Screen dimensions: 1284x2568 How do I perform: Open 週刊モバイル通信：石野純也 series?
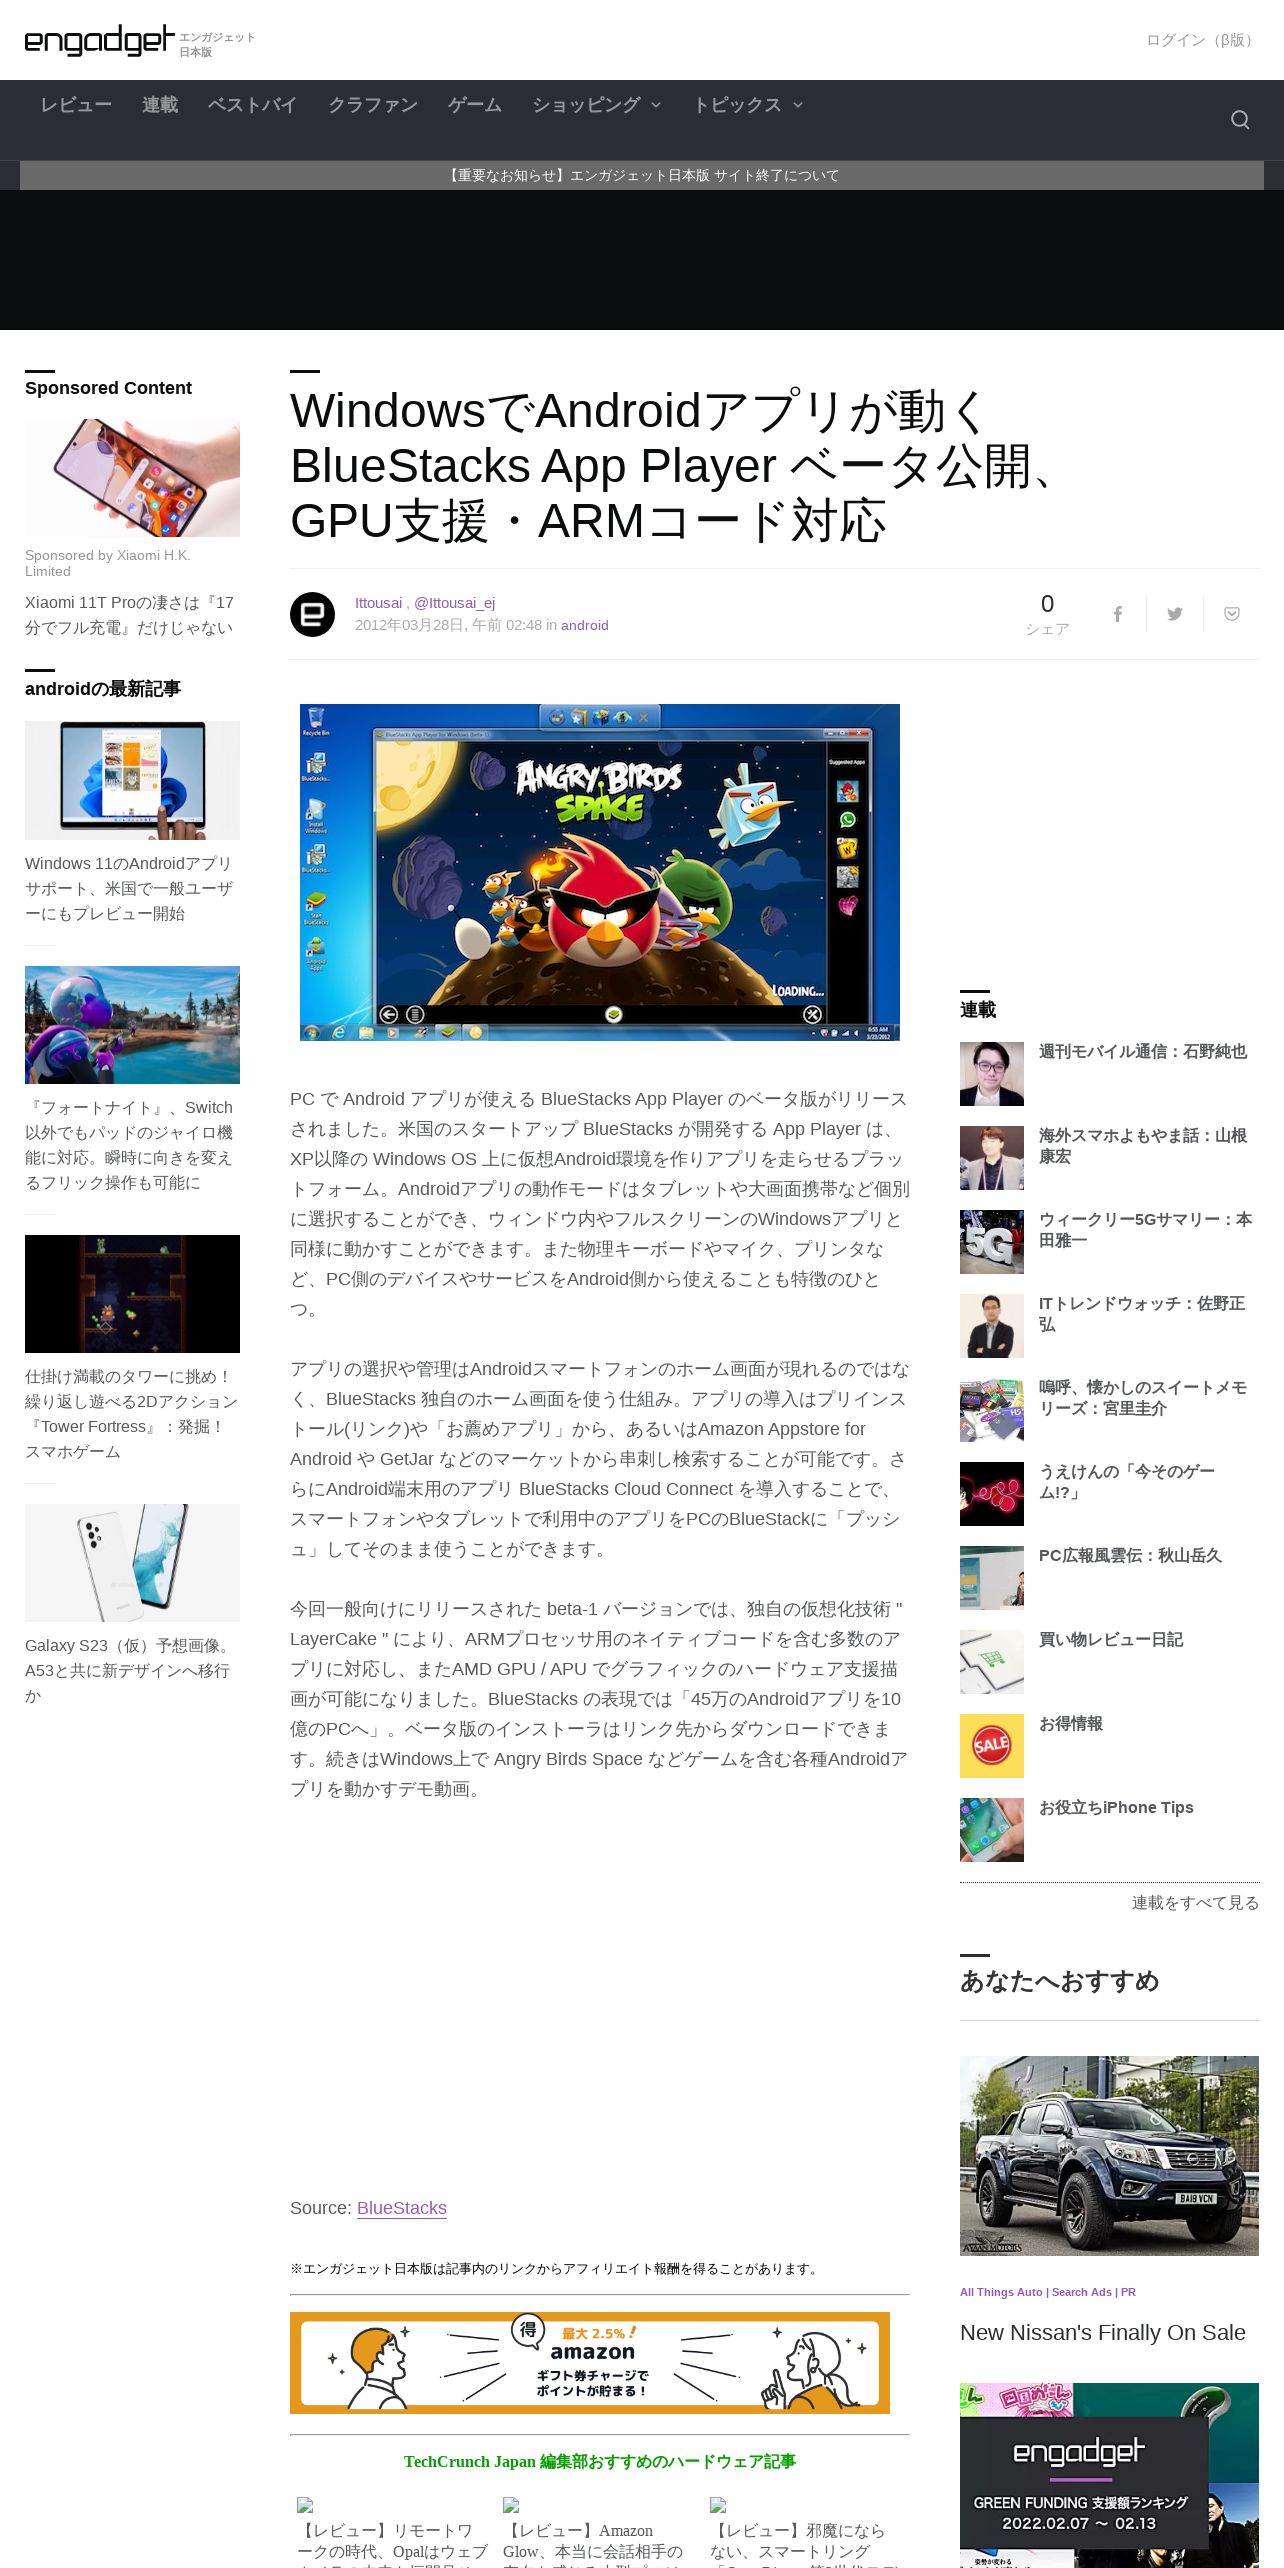pyautogui.click(x=1143, y=1051)
